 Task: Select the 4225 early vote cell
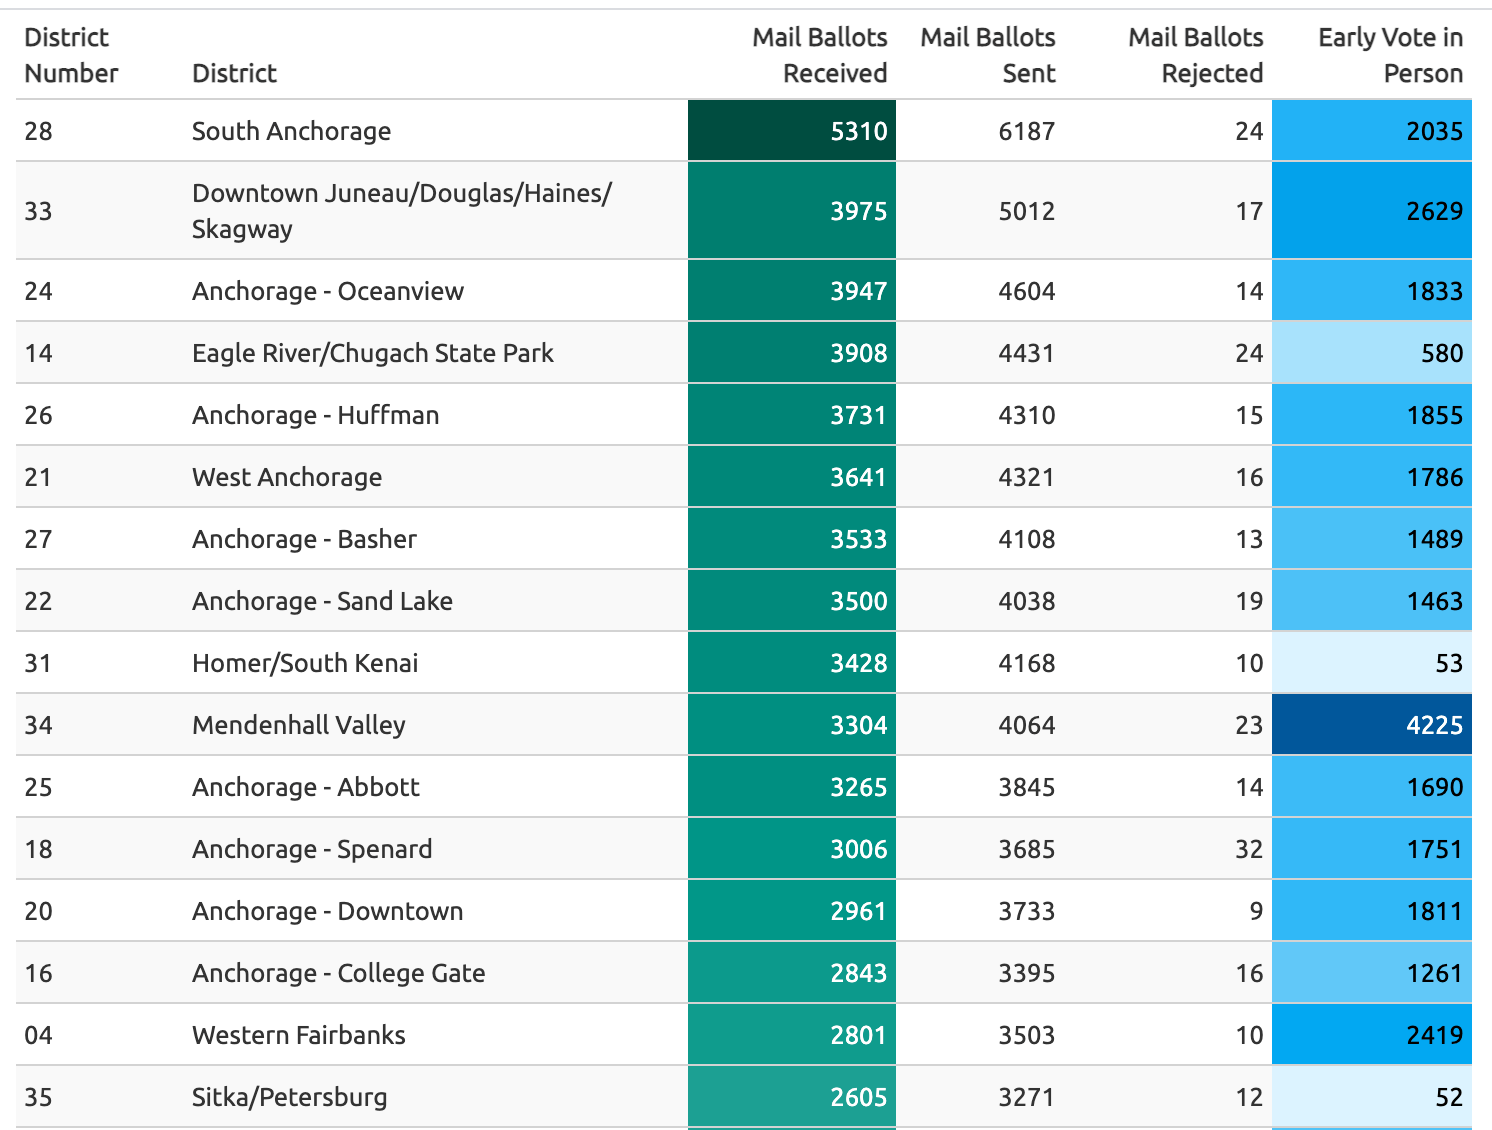(x=1372, y=725)
